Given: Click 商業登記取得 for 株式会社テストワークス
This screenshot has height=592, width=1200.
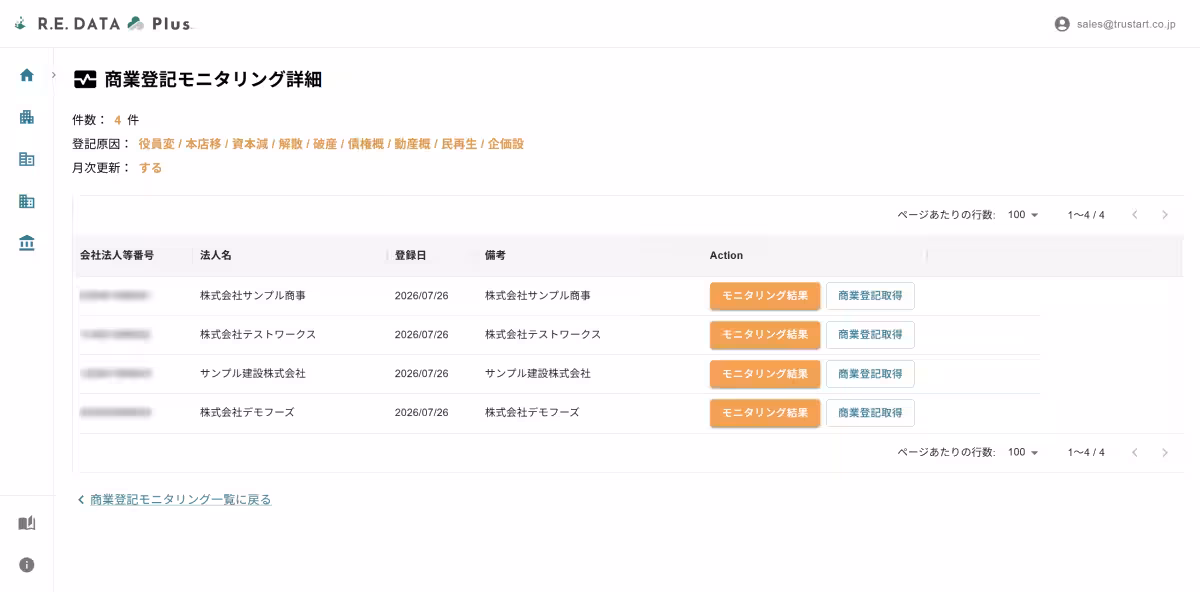Looking at the screenshot, I should click(870, 335).
